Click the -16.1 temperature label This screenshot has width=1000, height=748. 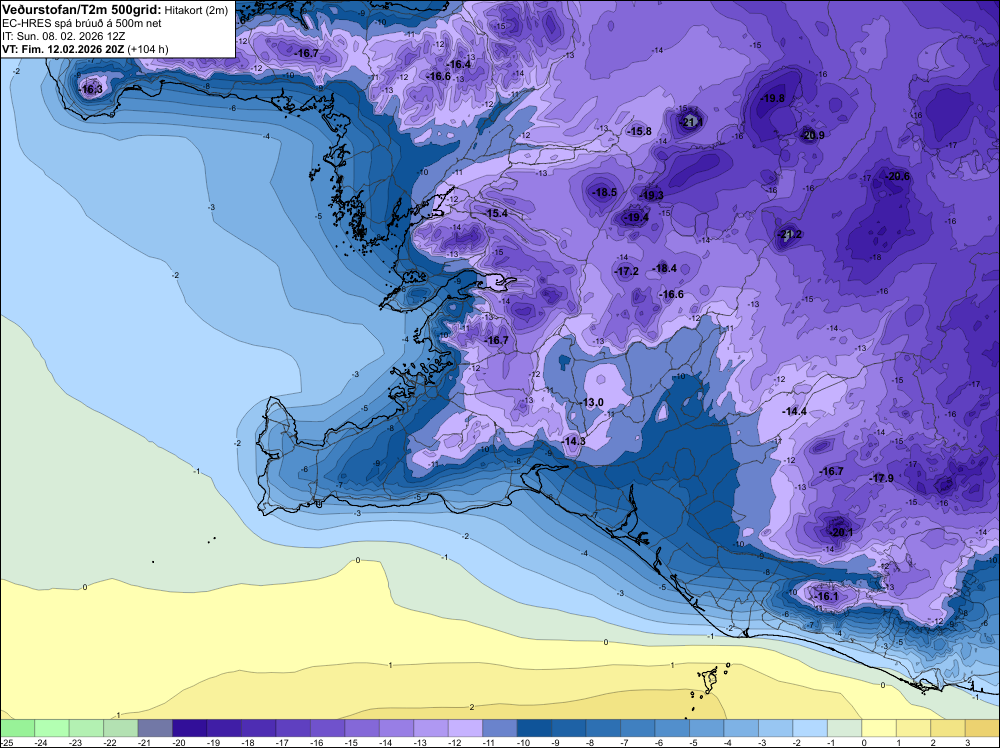tap(827, 596)
